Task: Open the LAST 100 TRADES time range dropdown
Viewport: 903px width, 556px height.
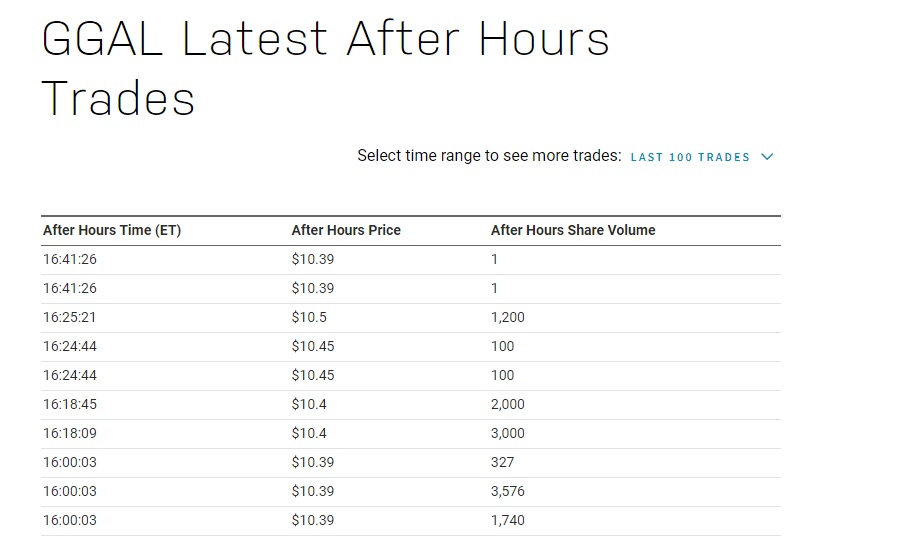Action: tap(690, 157)
